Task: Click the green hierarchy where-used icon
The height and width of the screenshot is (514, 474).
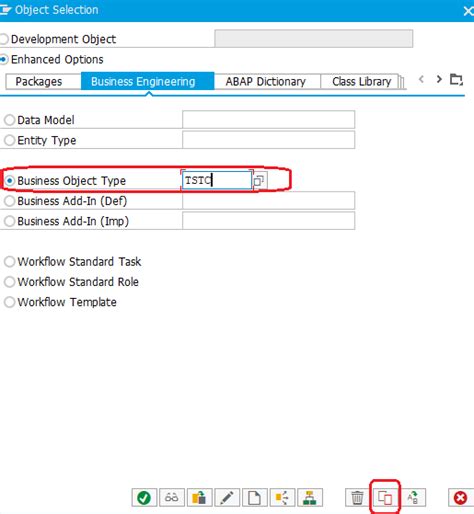Action: pos(310,498)
